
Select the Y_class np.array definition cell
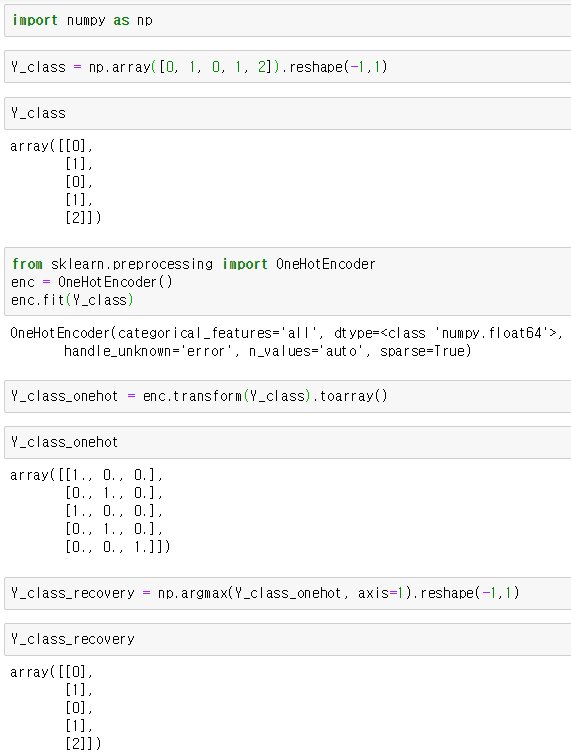coord(287,67)
